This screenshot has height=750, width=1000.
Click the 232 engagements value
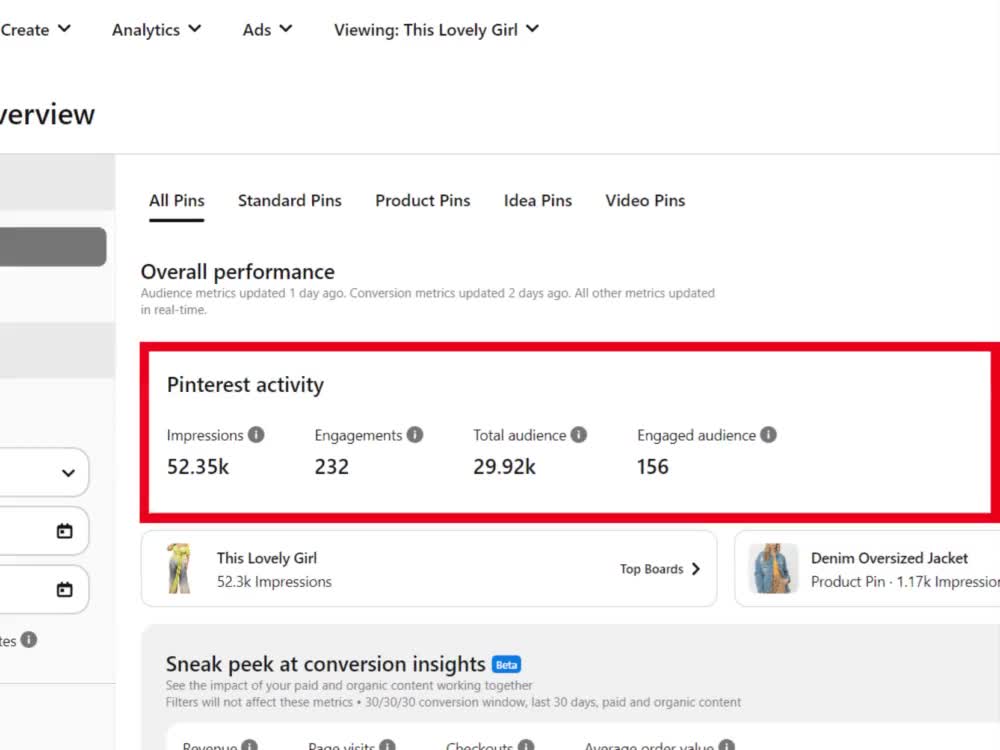[x=332, y=467]
